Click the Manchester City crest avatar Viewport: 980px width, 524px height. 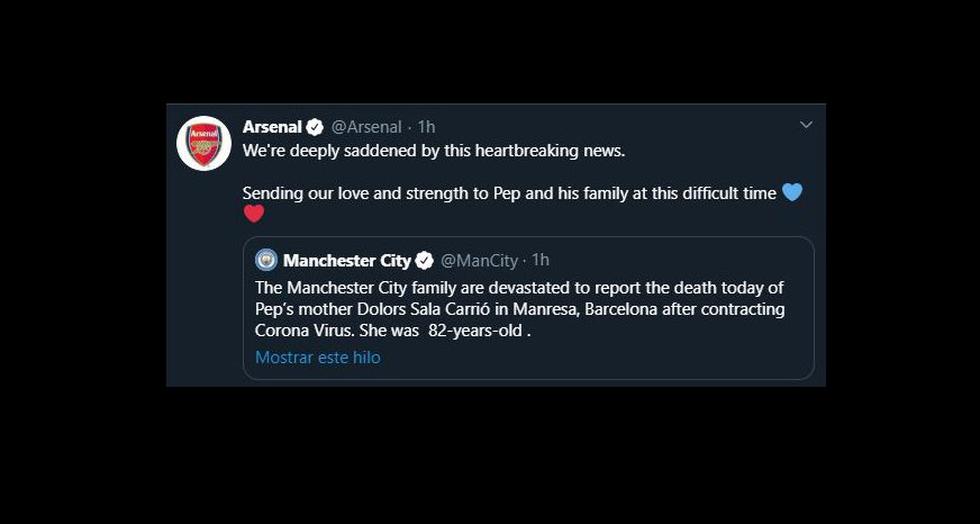click(x=266, y=260)
